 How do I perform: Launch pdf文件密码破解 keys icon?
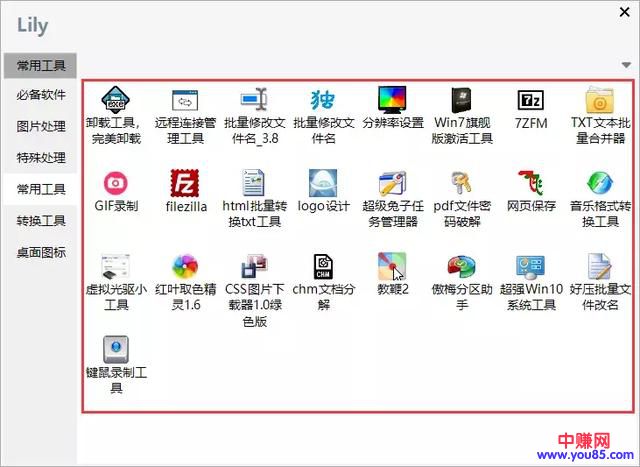click(x=462, y=183)
